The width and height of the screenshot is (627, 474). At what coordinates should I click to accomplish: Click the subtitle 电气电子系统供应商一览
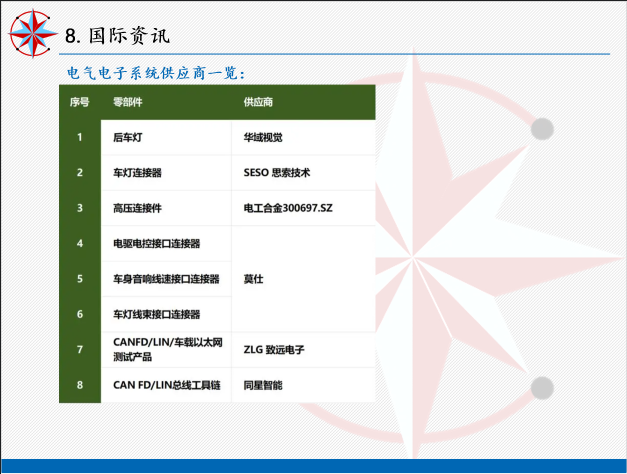click(x=155, y=73)
